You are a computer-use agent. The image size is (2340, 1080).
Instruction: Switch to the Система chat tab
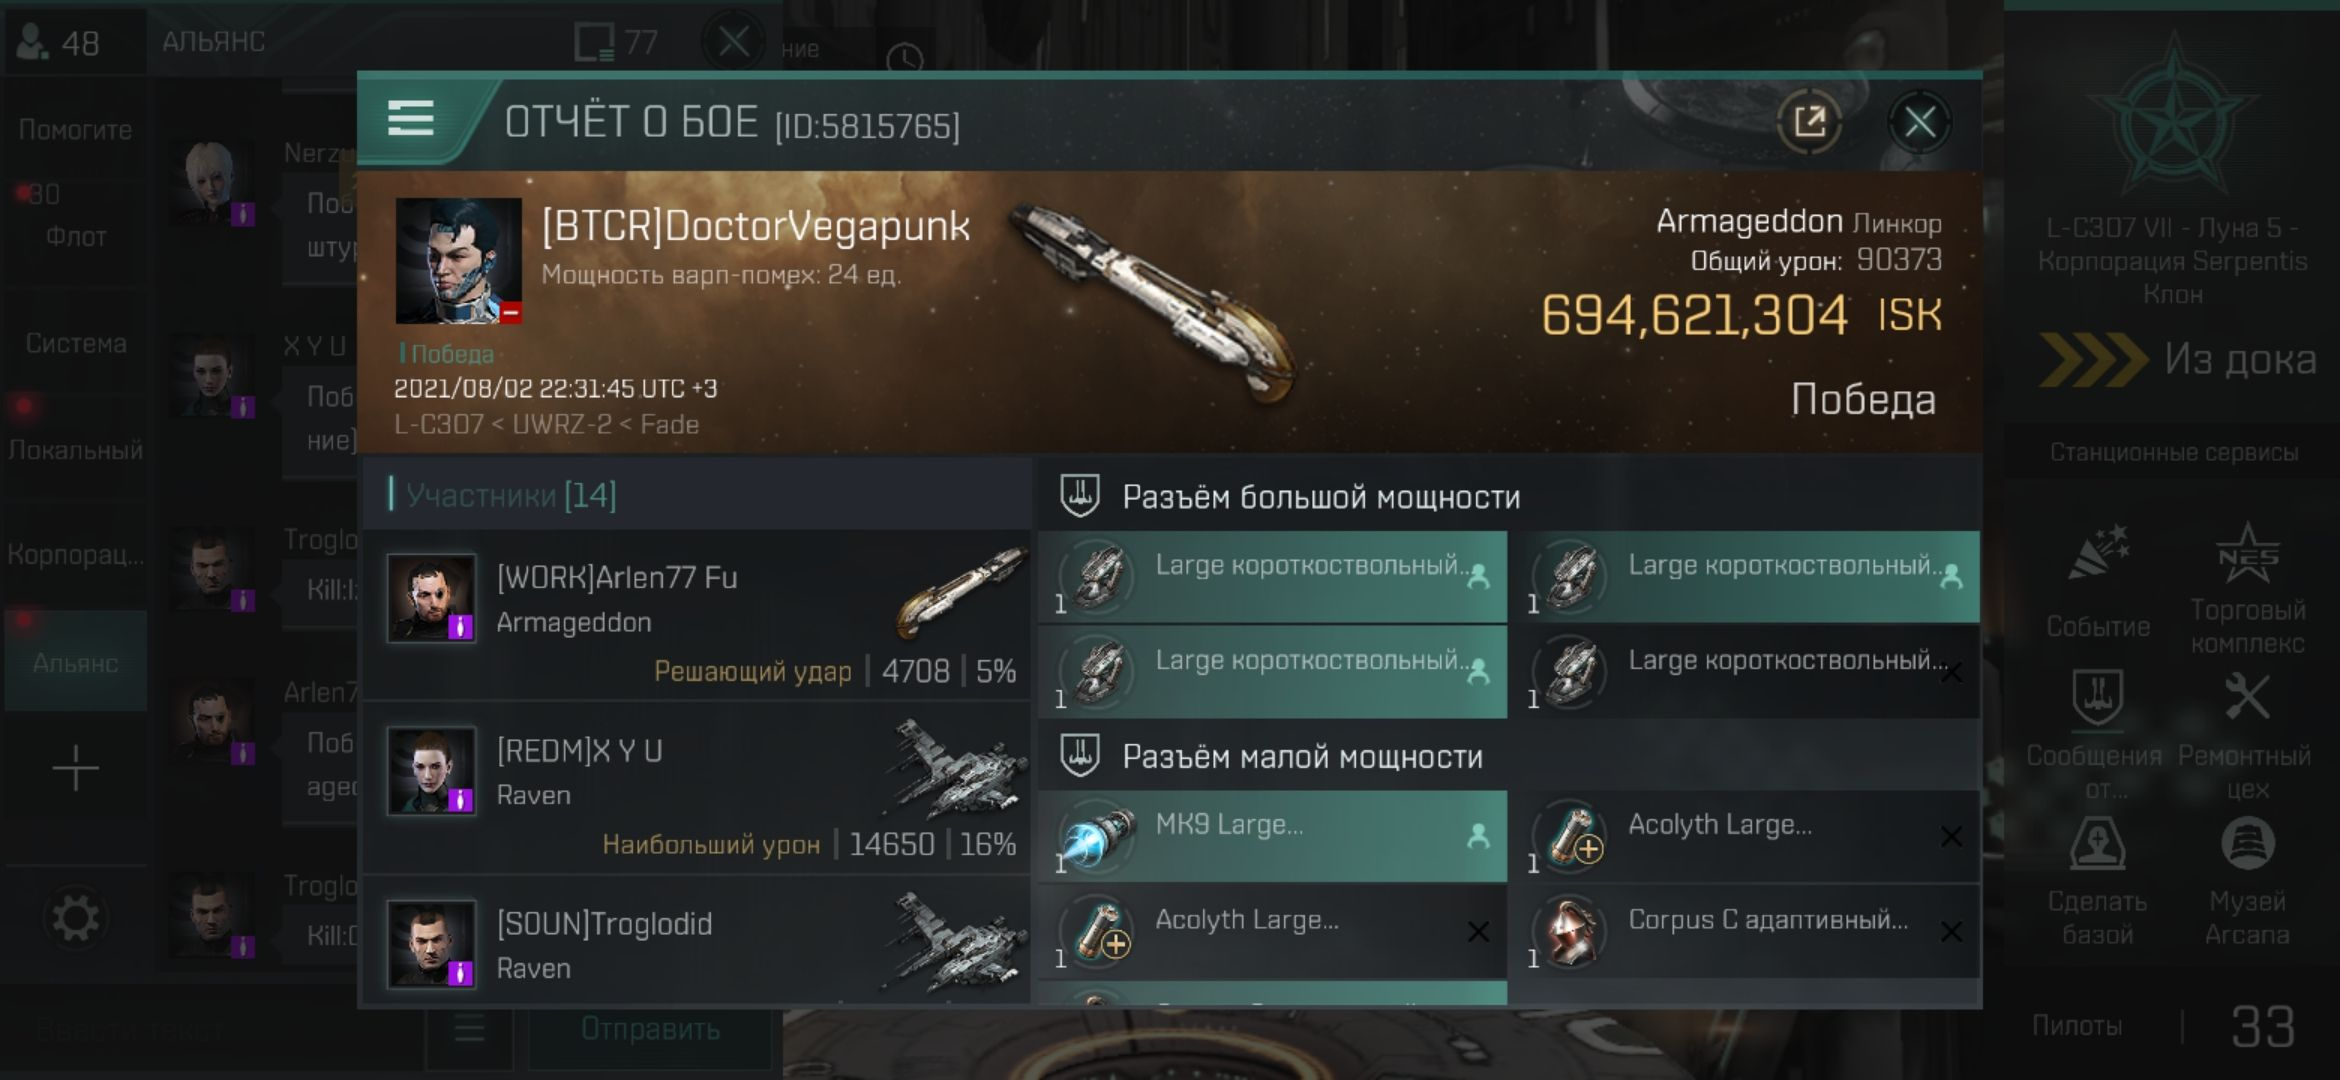pyautogui.click(x=76, y=343)
